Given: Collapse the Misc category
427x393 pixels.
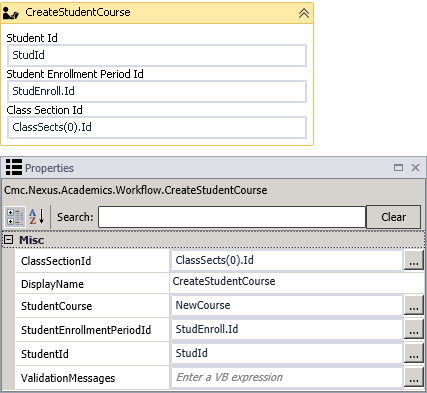Looking at the screenshot, I should point(8,240).
